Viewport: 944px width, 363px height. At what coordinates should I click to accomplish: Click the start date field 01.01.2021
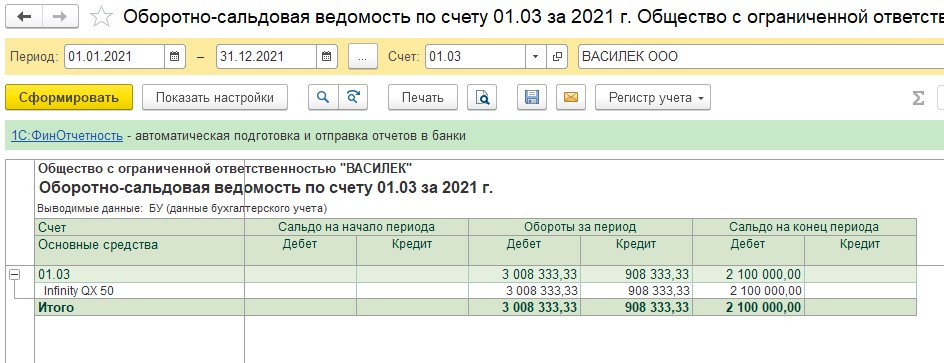[114, 57]
